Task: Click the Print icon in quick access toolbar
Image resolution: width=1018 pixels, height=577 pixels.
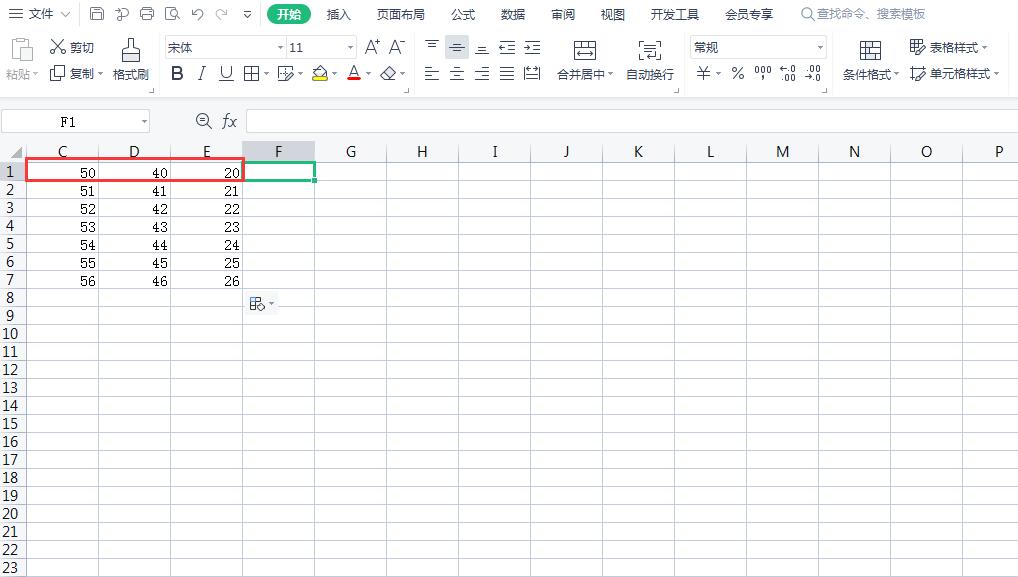Action: (147, 14)
